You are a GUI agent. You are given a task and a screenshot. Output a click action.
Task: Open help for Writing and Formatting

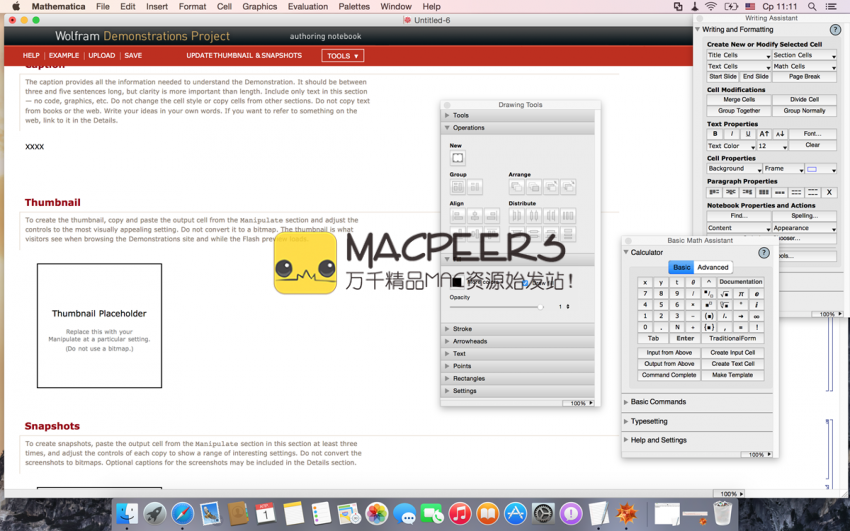click(x=835, y=30)
